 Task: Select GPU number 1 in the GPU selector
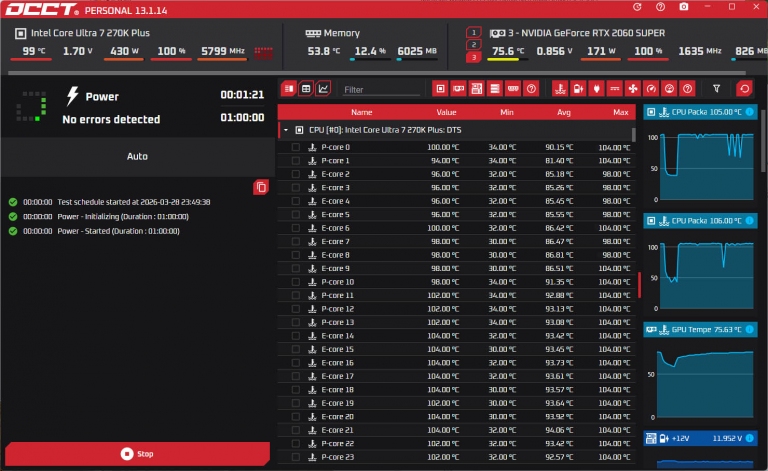(x=473, y=32)
